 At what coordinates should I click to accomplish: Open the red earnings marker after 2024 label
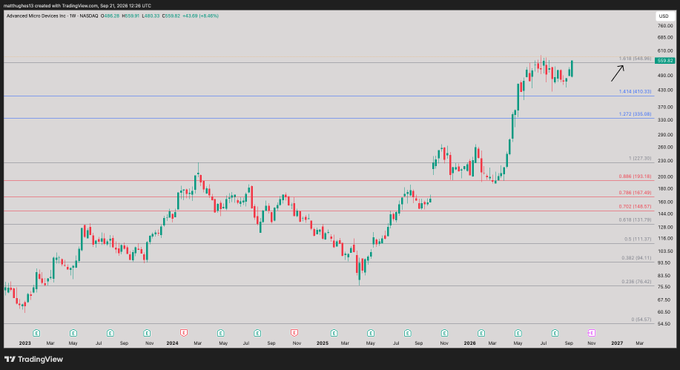pyautogui.click(x=184, y=333)
